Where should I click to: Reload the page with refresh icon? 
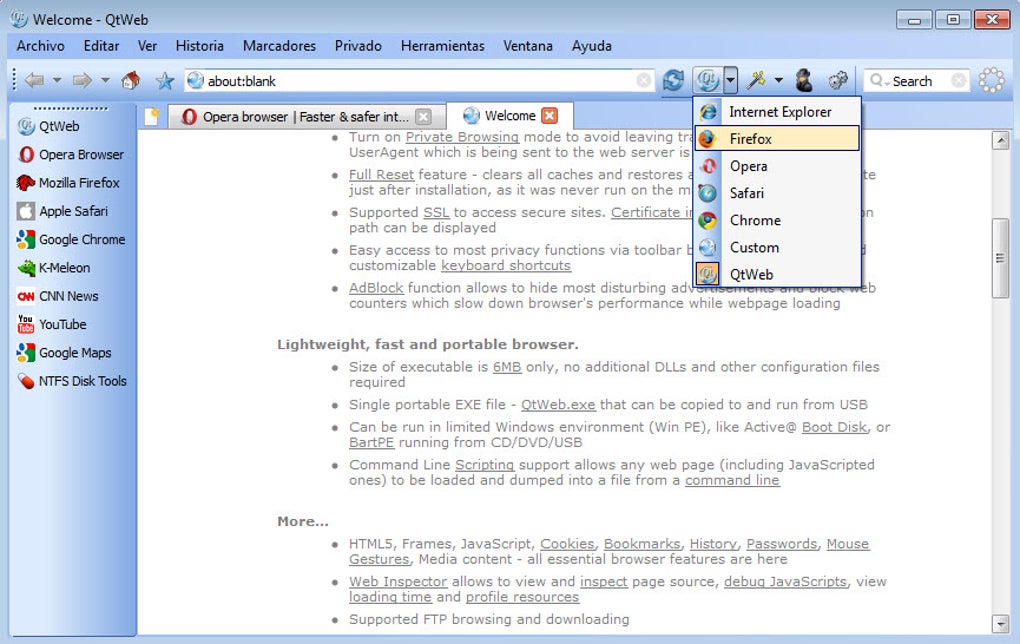coord(673,81)
